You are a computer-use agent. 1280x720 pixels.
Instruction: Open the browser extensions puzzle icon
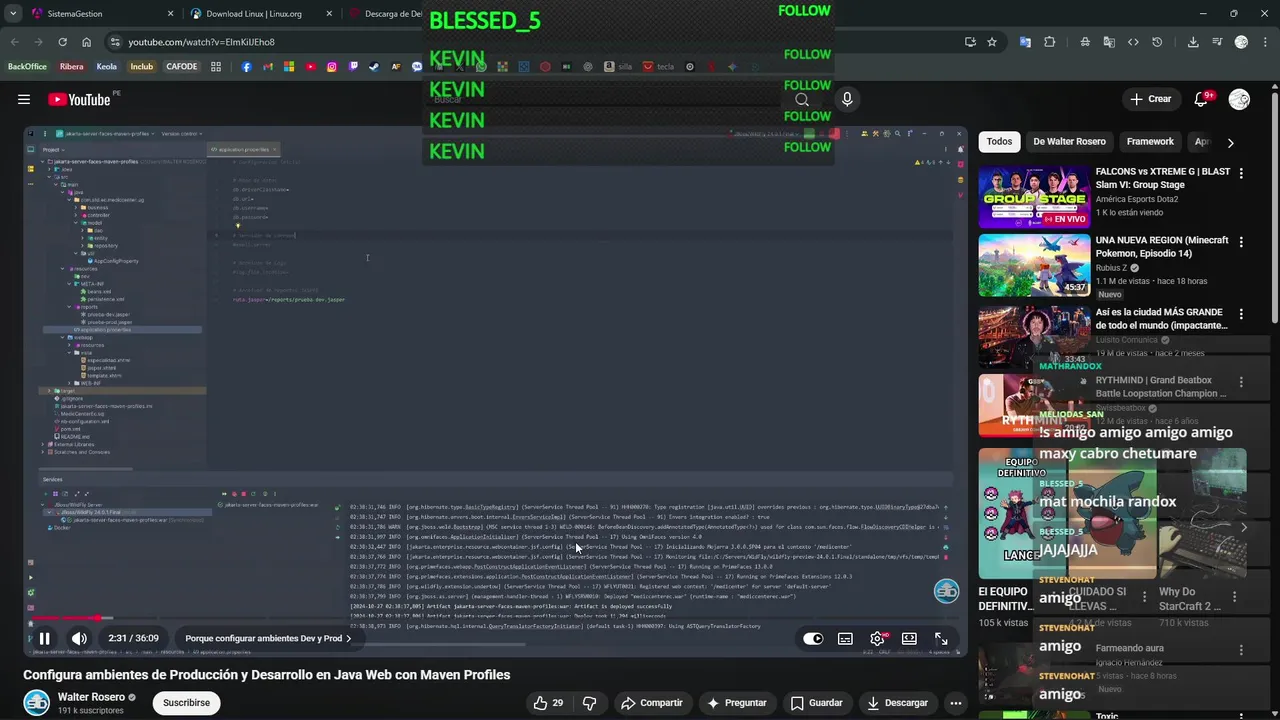coord(1049,42)
